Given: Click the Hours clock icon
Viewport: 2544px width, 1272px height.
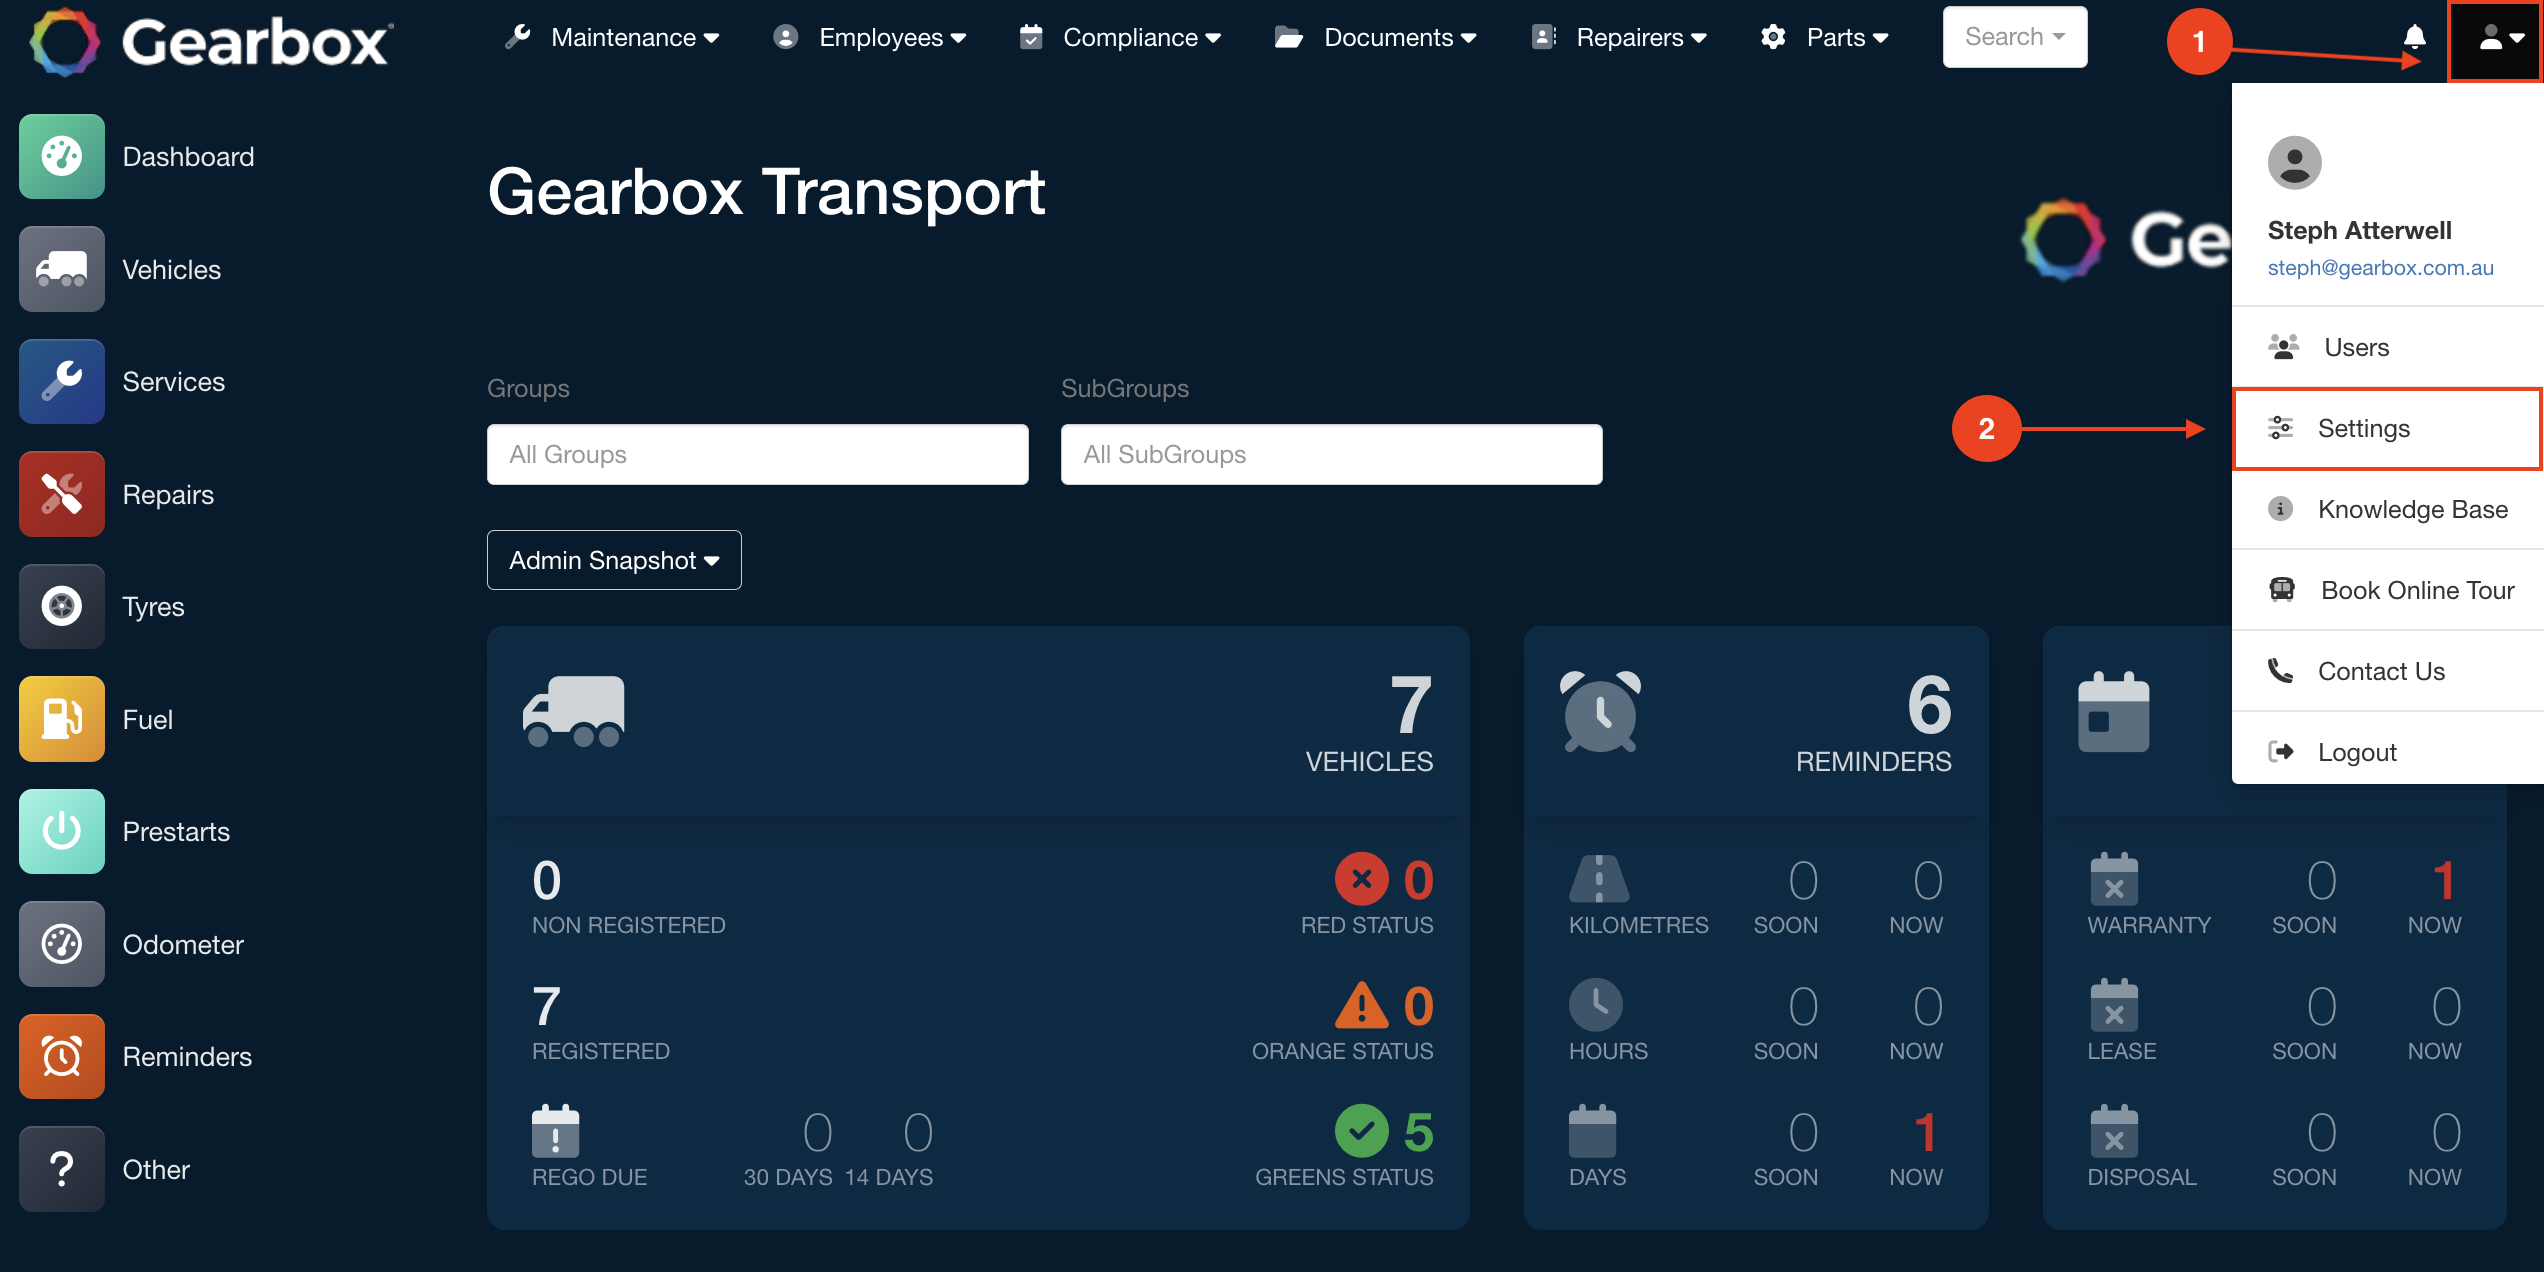Looking at the screenshot, I should coord(1596,1005).
